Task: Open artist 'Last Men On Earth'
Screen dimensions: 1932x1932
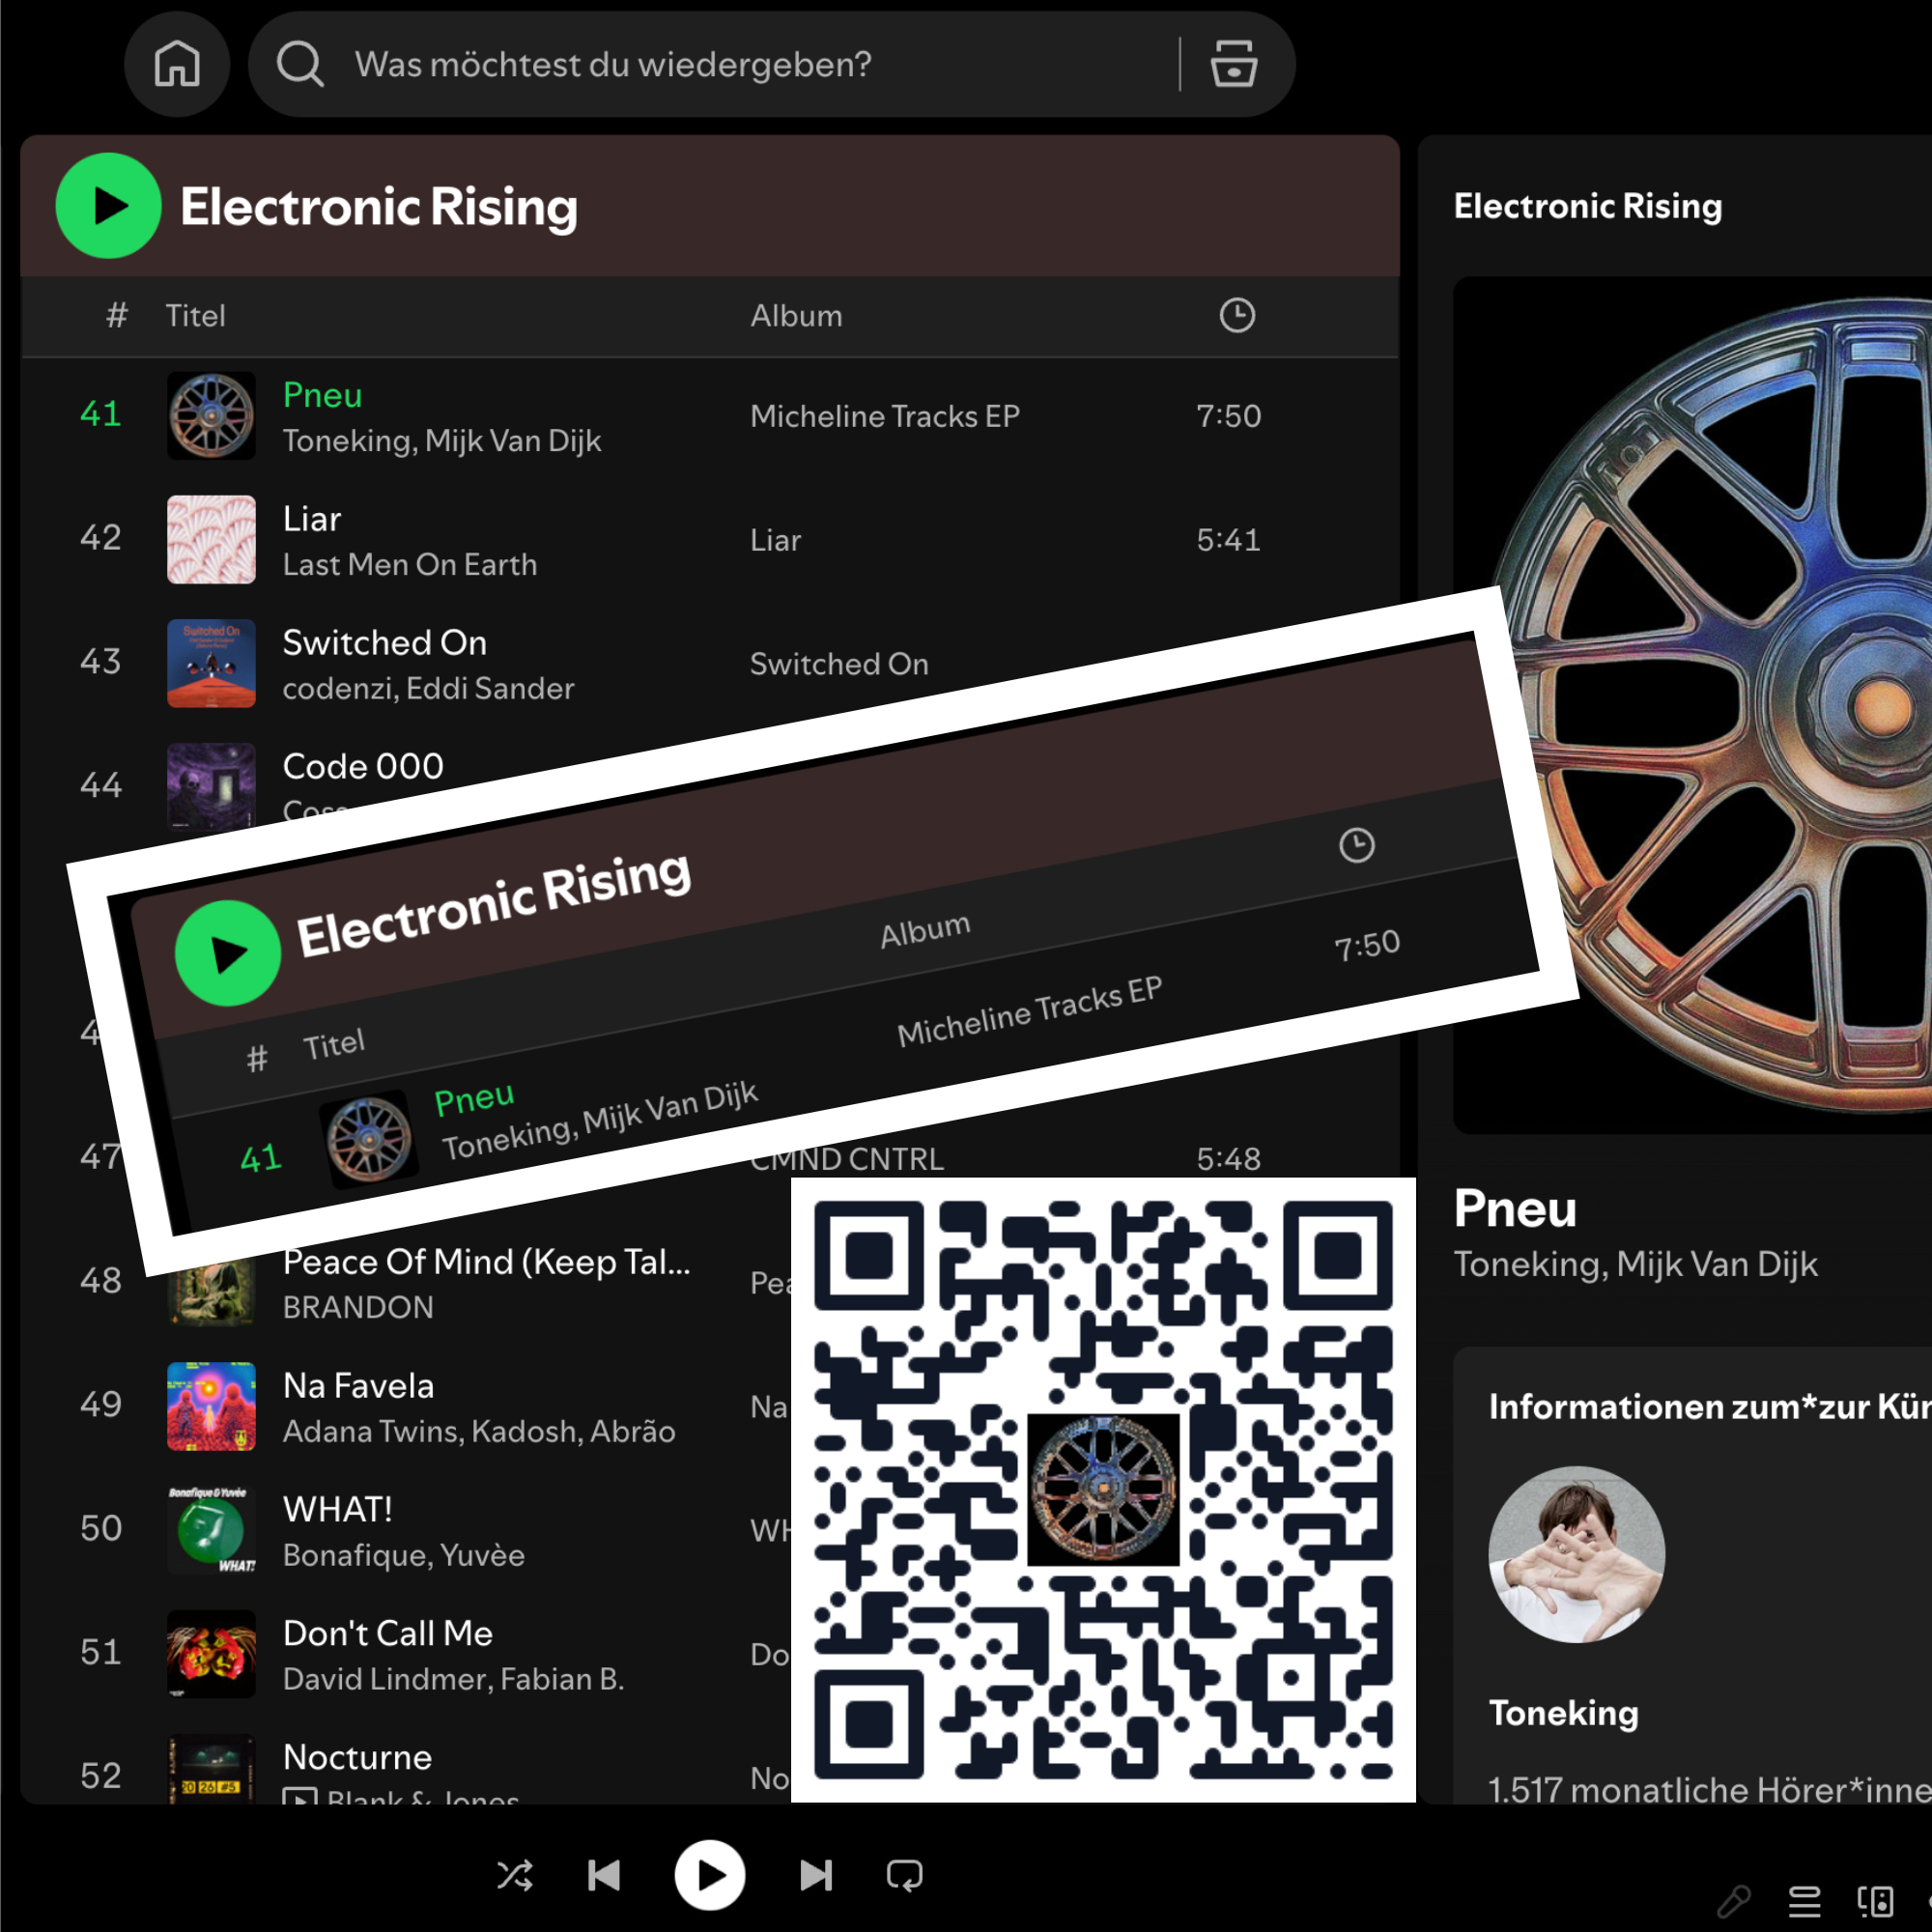Action: 410,564
